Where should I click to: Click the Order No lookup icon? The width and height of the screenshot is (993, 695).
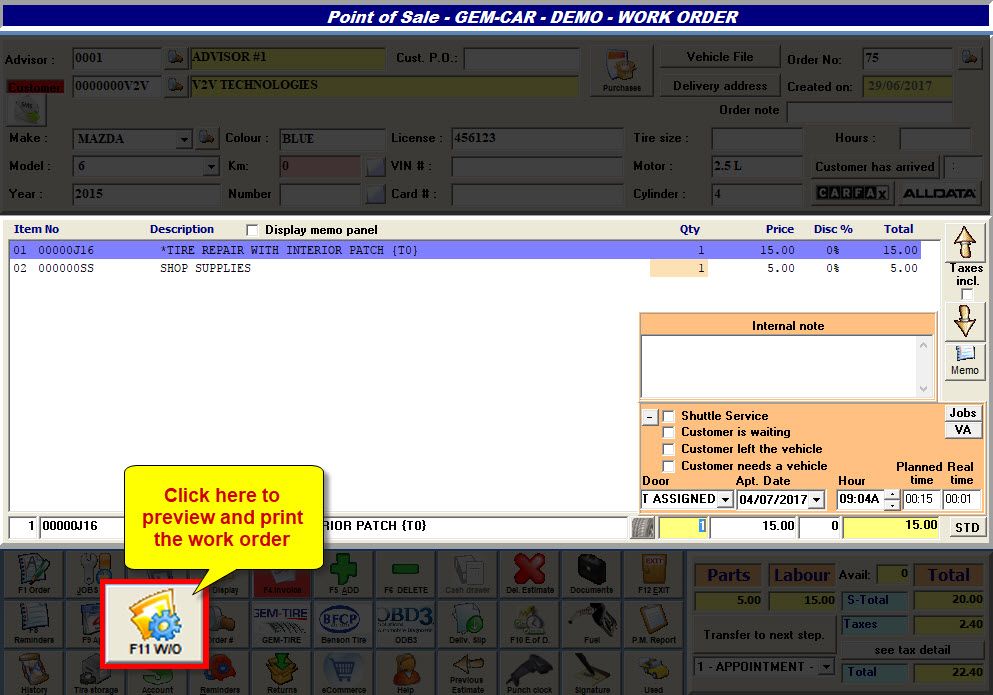(970, 58)
